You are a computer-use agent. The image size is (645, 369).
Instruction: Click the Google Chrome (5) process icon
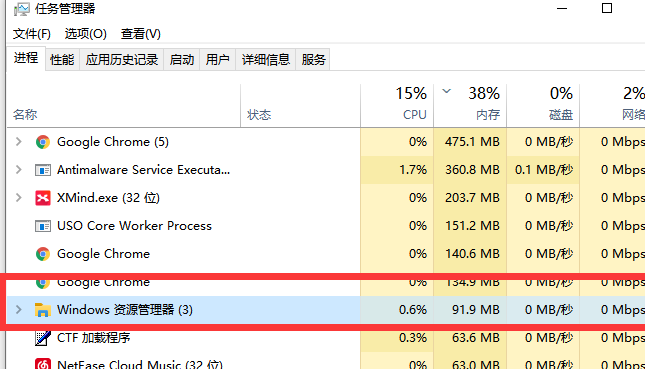click(43, 142)
